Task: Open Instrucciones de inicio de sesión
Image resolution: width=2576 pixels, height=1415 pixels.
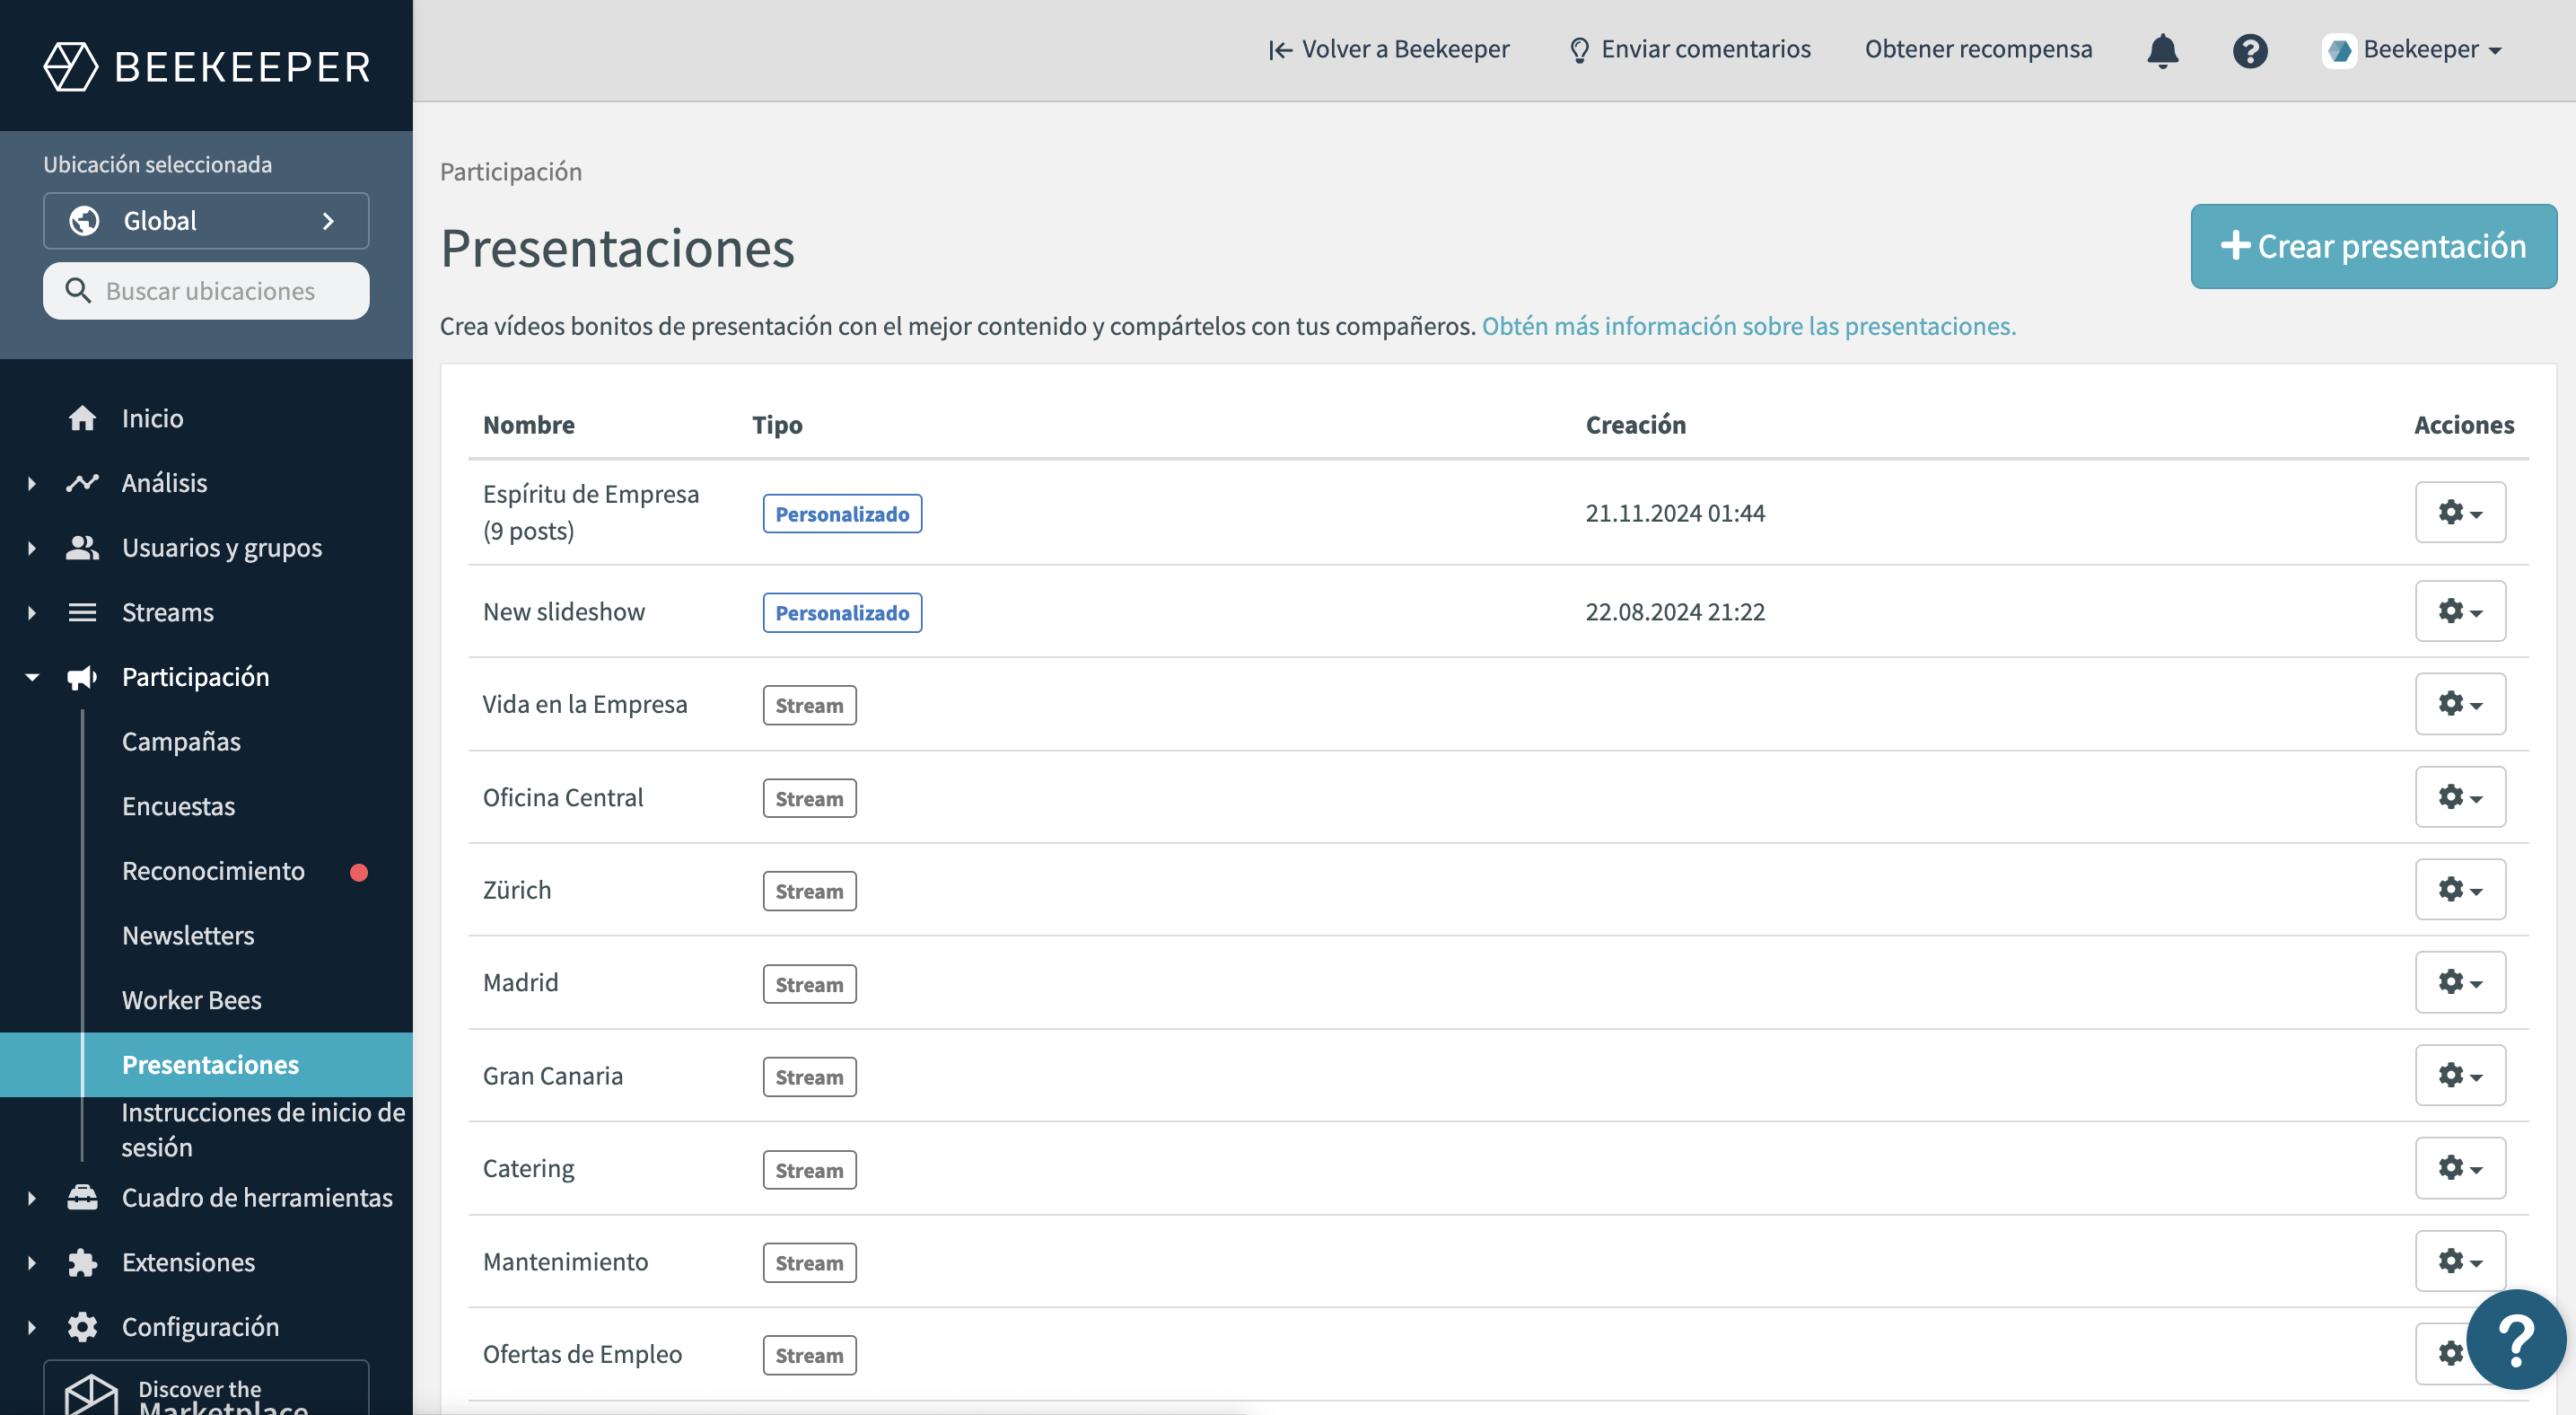Action: (263, 1130)
